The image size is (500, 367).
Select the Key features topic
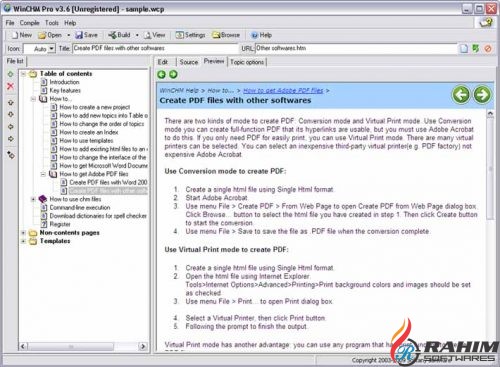click(65, 90)
